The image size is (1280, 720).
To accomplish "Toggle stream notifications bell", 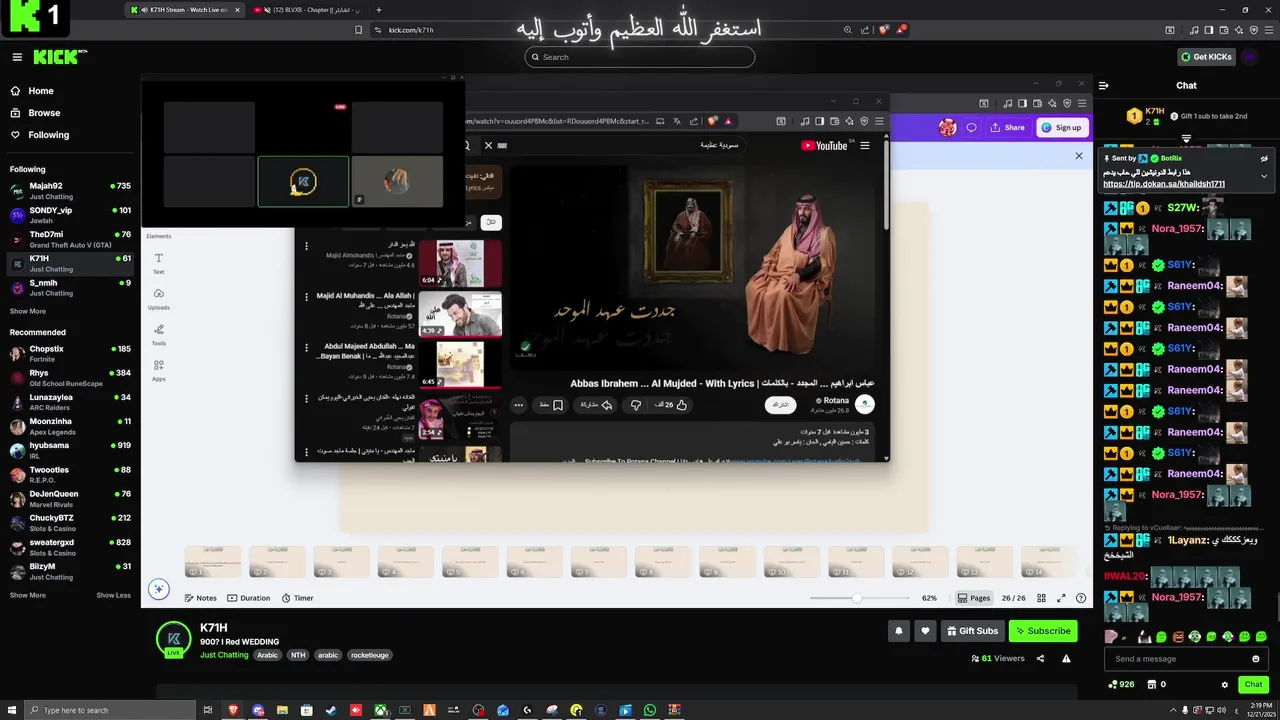I will pyautogui.click(x=898, y=631).
